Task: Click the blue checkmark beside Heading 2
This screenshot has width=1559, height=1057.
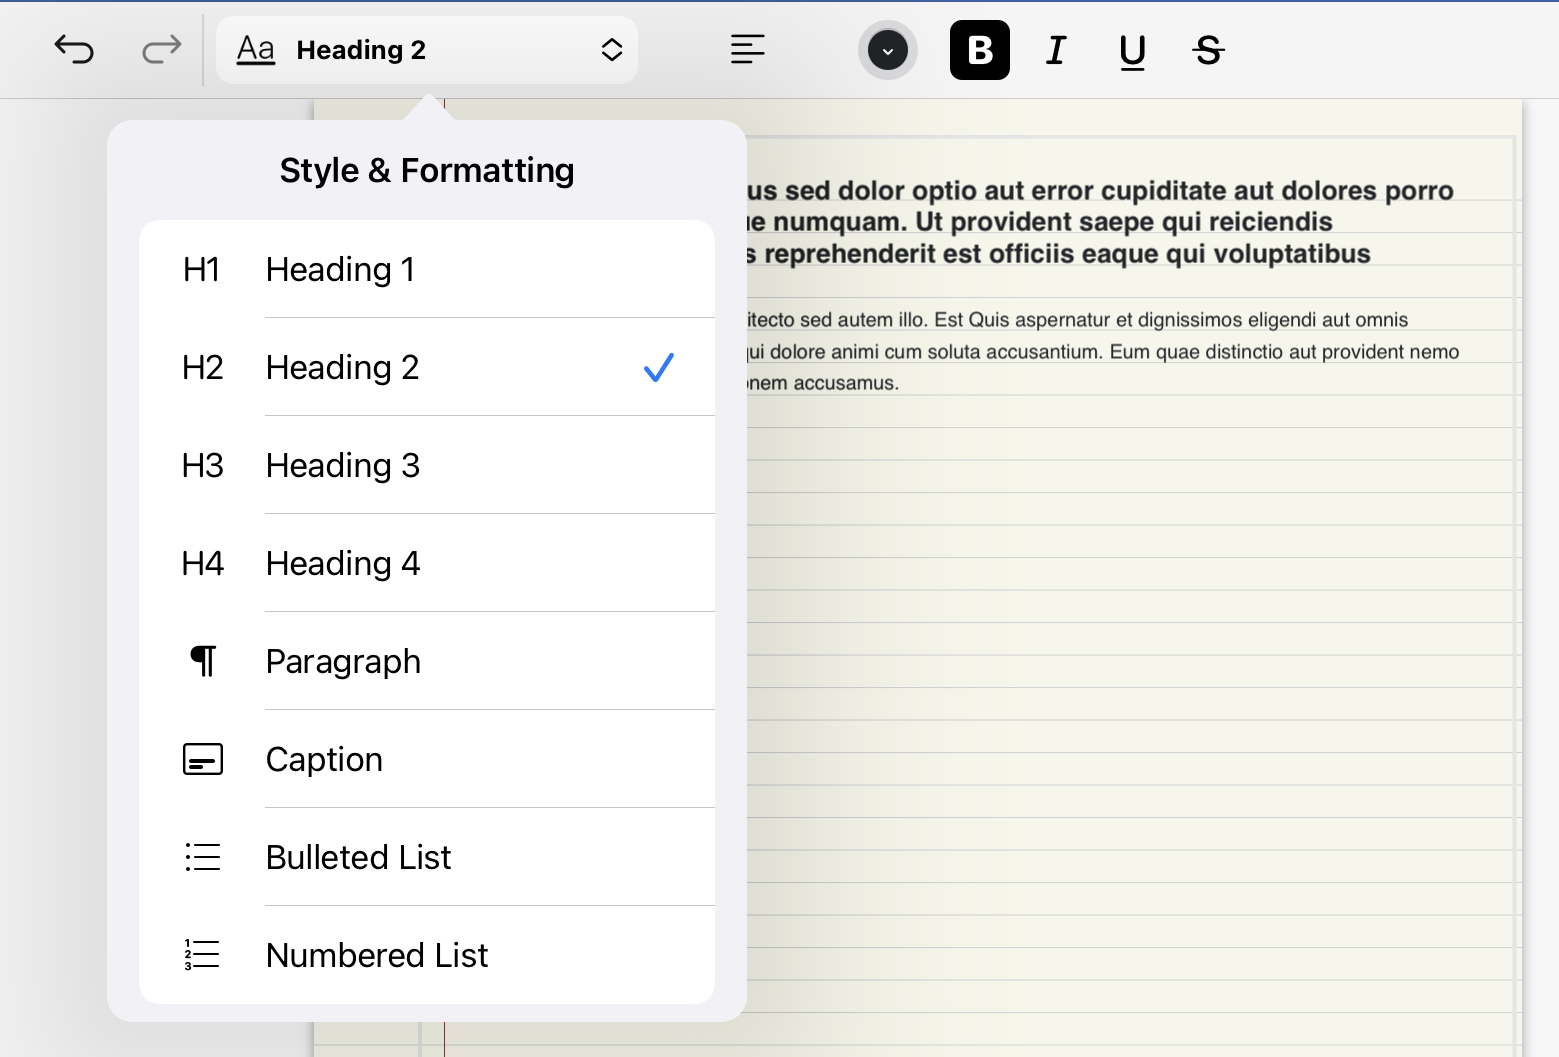Action: pyautogui.click(x=658, y=368)
